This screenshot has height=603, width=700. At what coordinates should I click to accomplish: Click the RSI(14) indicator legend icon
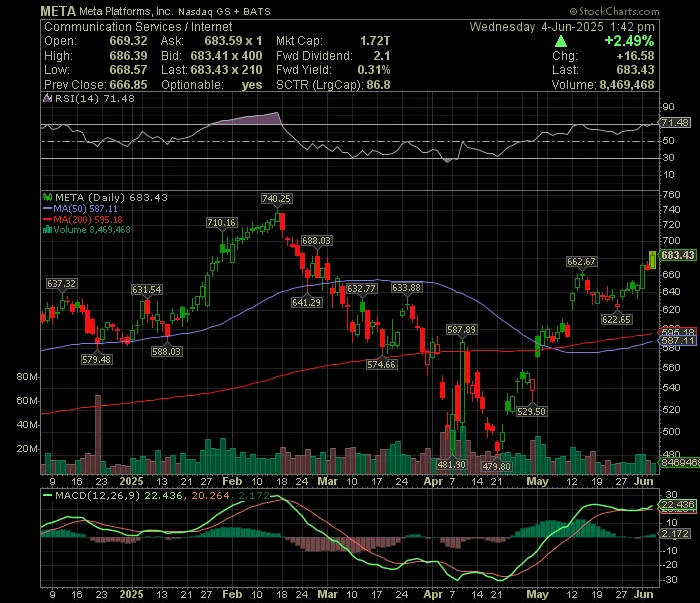47,98
